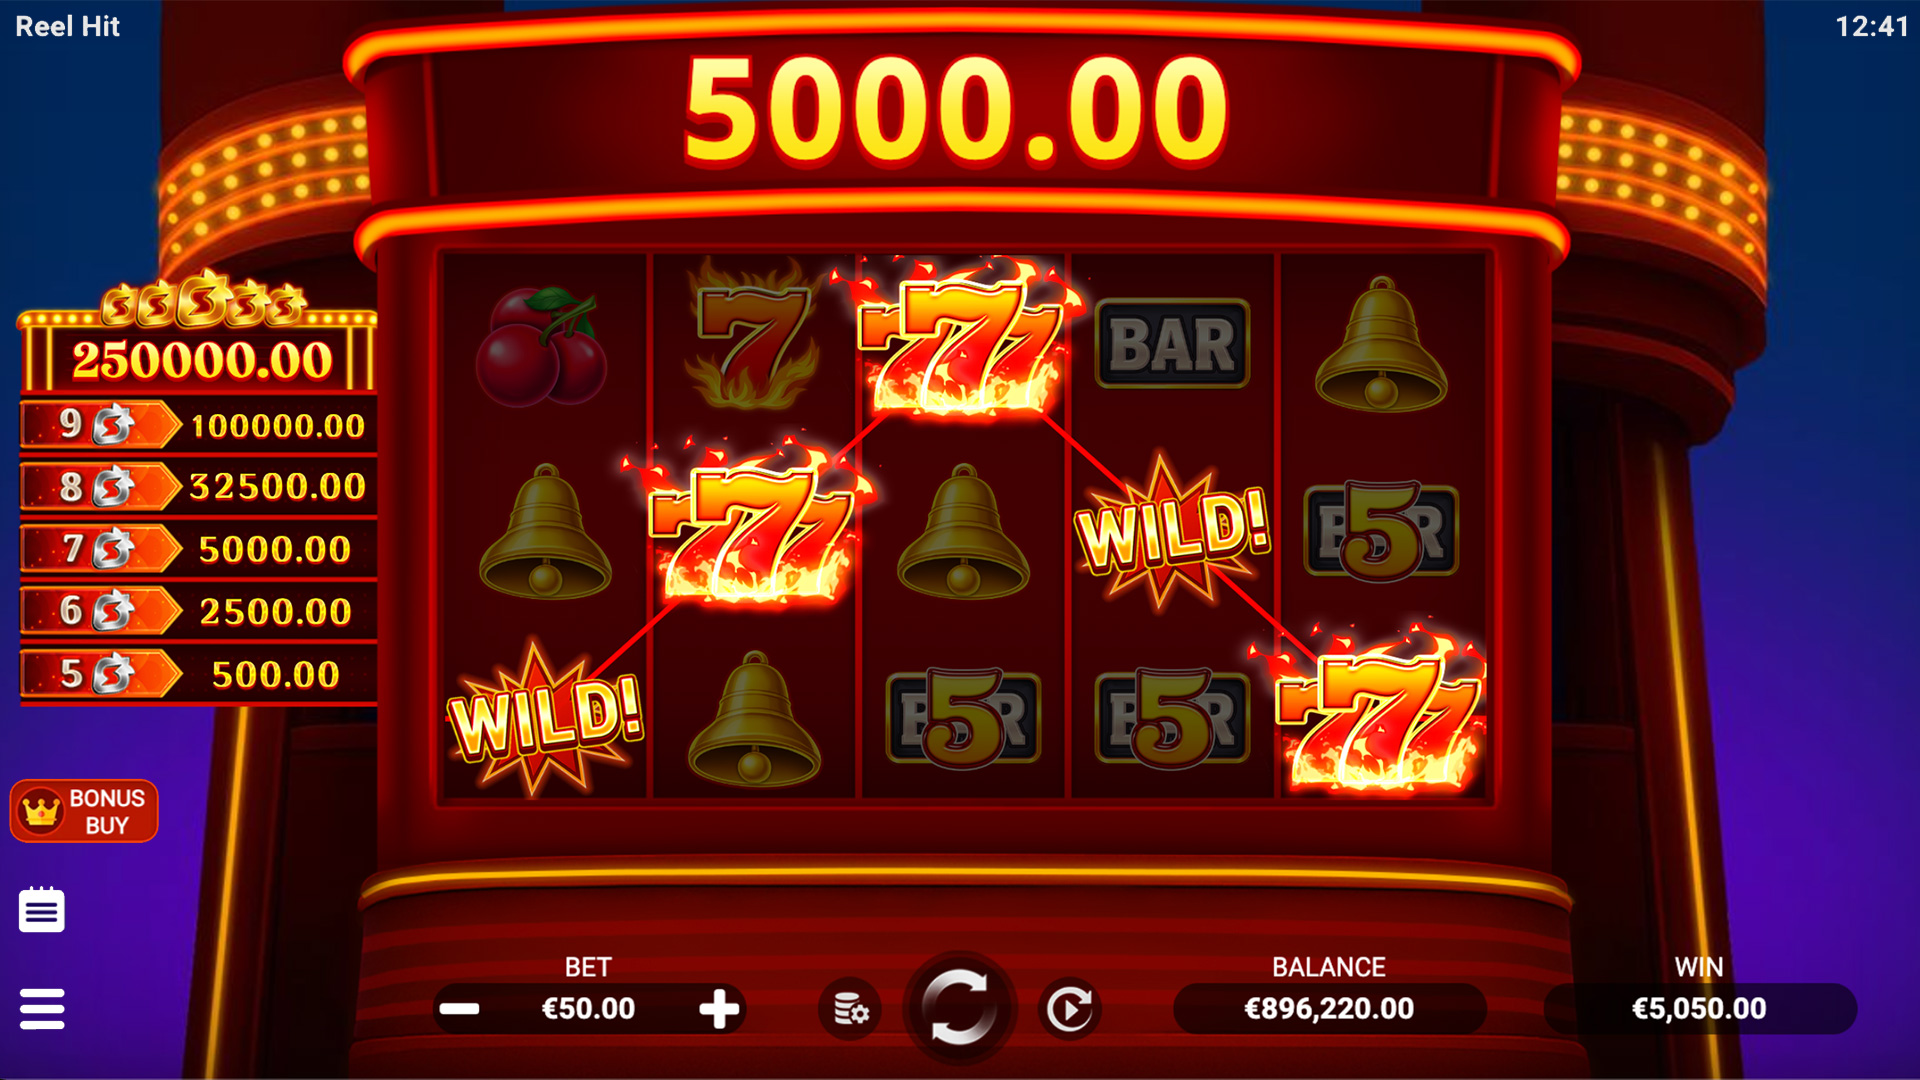
Task: Select the 8-coin 32500.00 prize row
Action: click(199, 488)
